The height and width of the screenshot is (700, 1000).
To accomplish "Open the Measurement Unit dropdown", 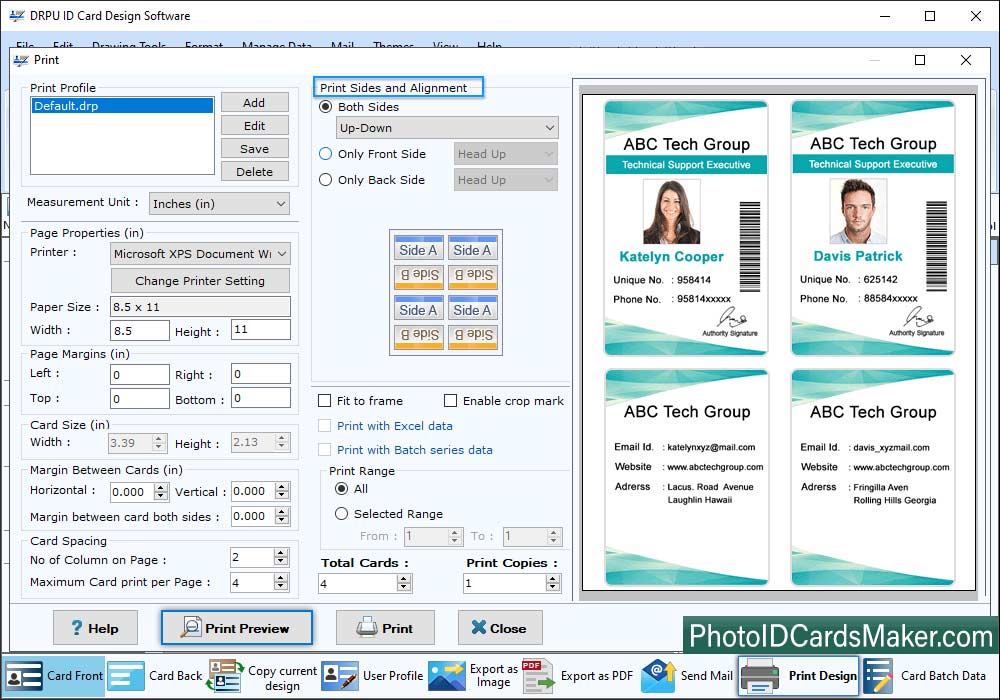I will click(x=219, y=203).
